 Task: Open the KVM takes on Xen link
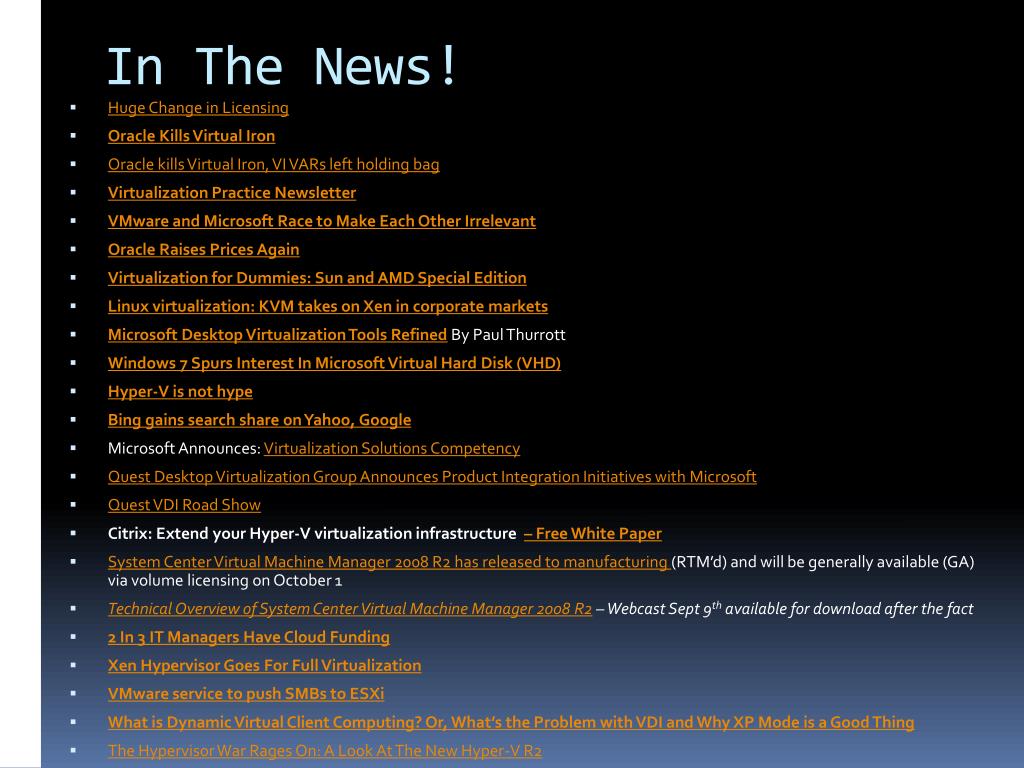coord(328,306)
